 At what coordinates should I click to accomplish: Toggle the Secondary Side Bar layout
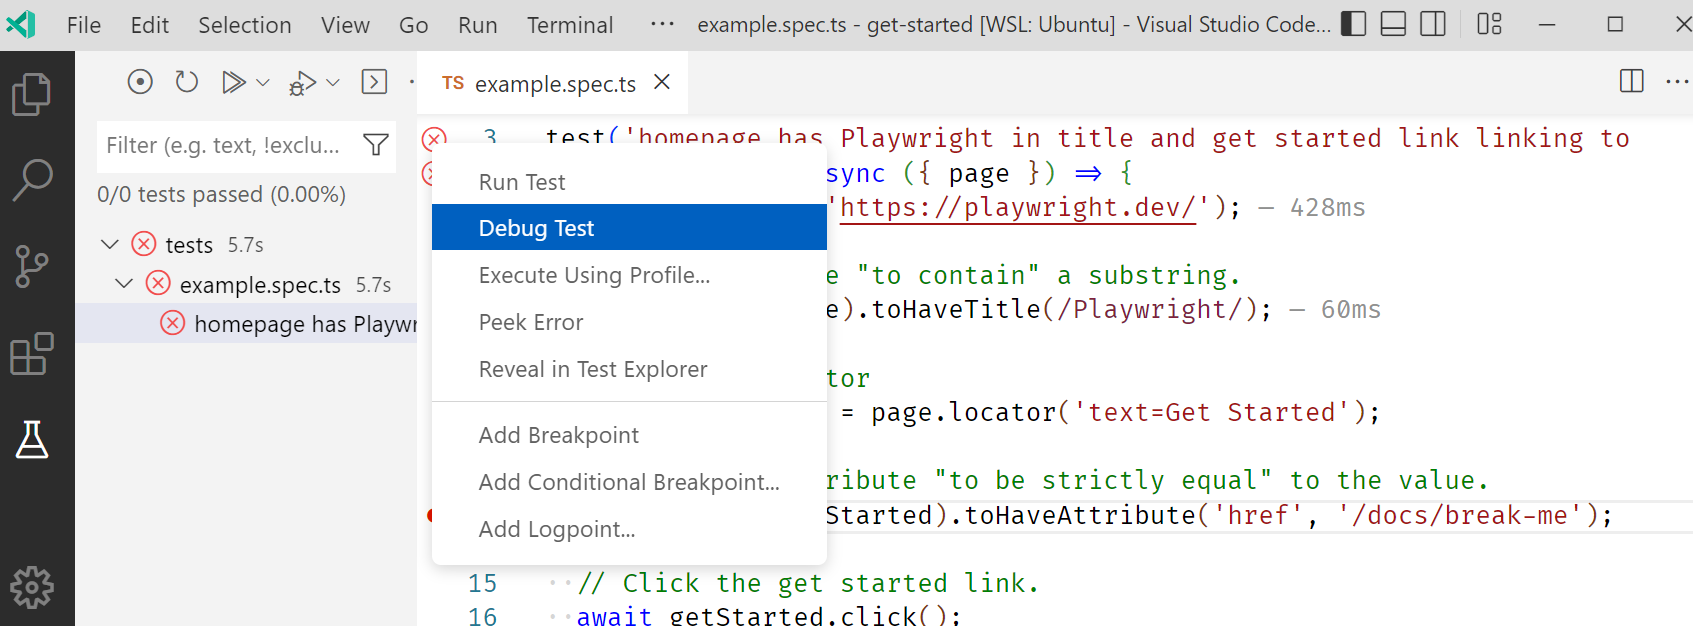point(1433,24)
